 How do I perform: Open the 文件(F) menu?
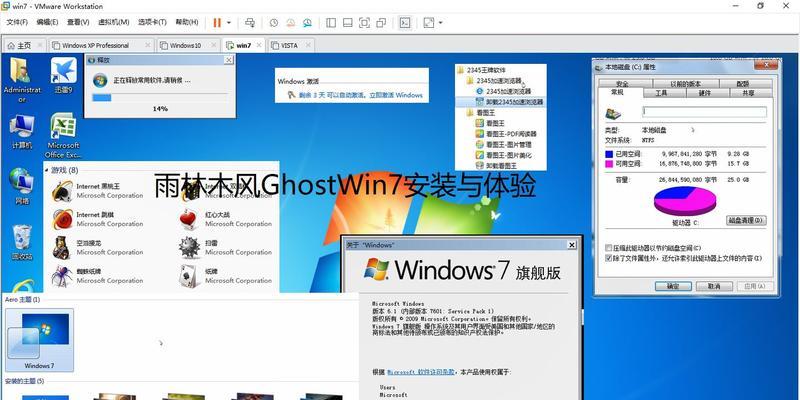click(x=17, y=22)
